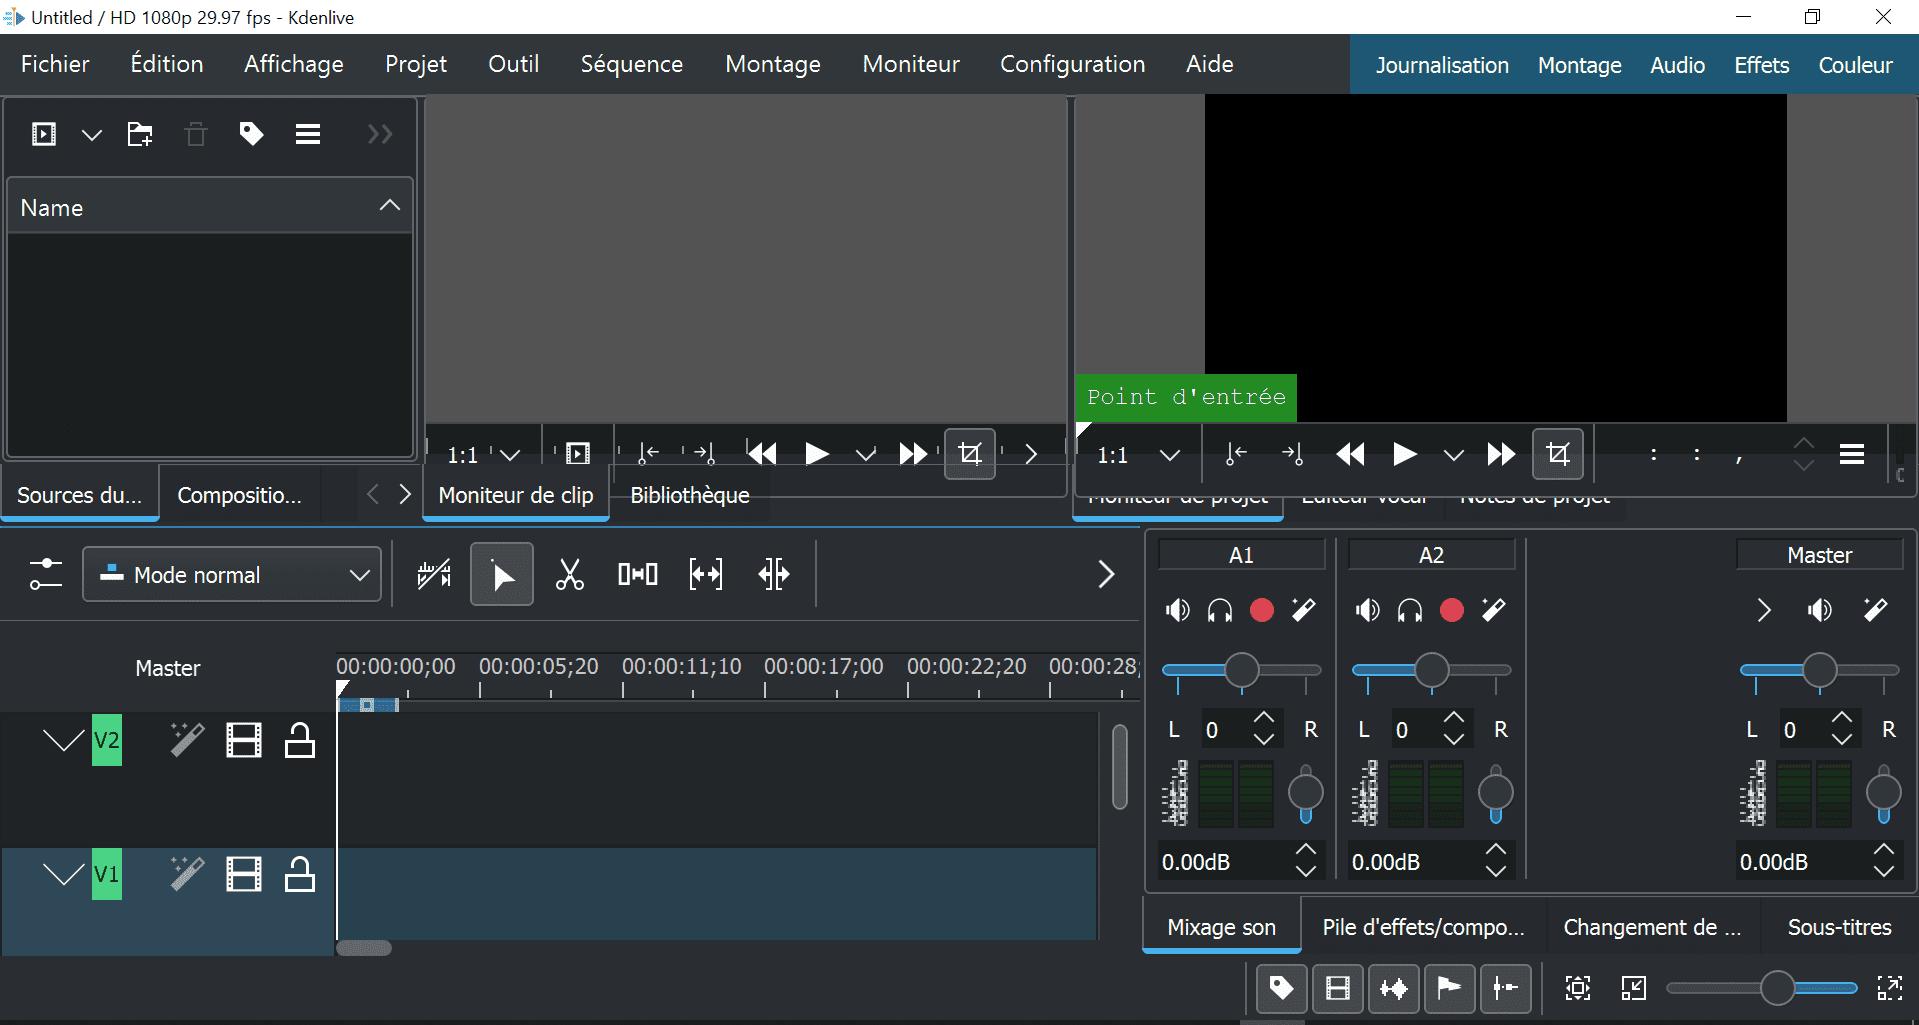Toggle the lock on track V2
1919x1025 pixels.
pos(299,740)
